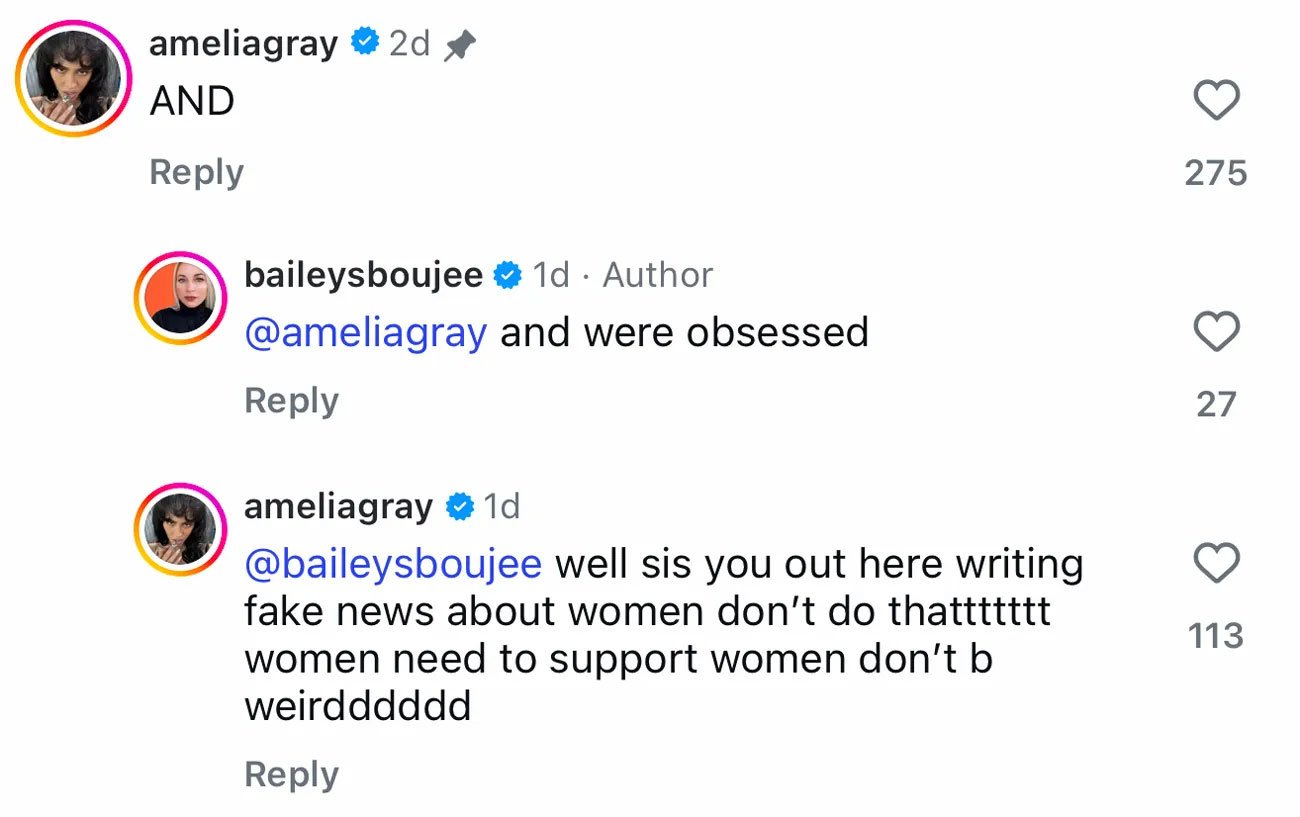1300x817 pixels.
Task: Click the pin icon on ameliagray's comment
Action: 461,42
